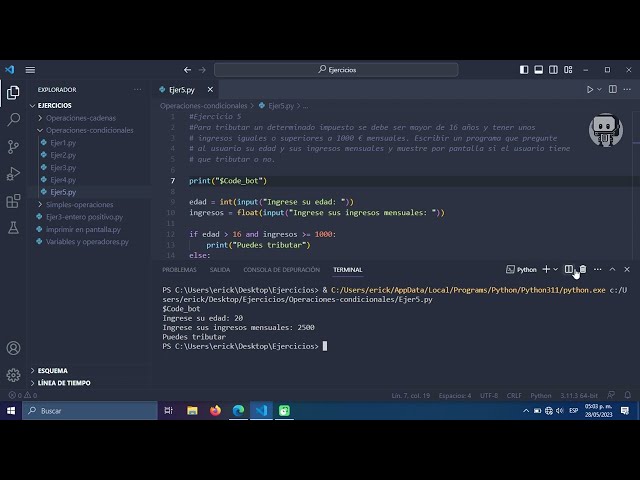Click the Ejercicios command center search box

pyautogui.click(x=336, y=70)
